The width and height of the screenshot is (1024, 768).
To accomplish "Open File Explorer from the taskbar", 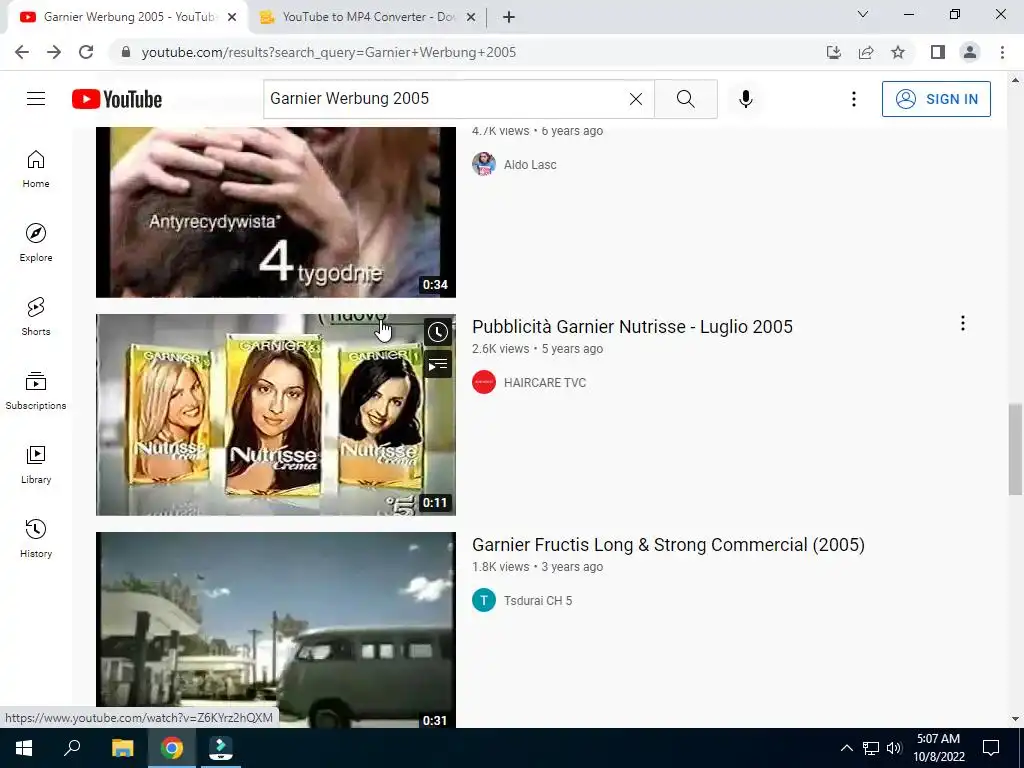I will (122, 748).
